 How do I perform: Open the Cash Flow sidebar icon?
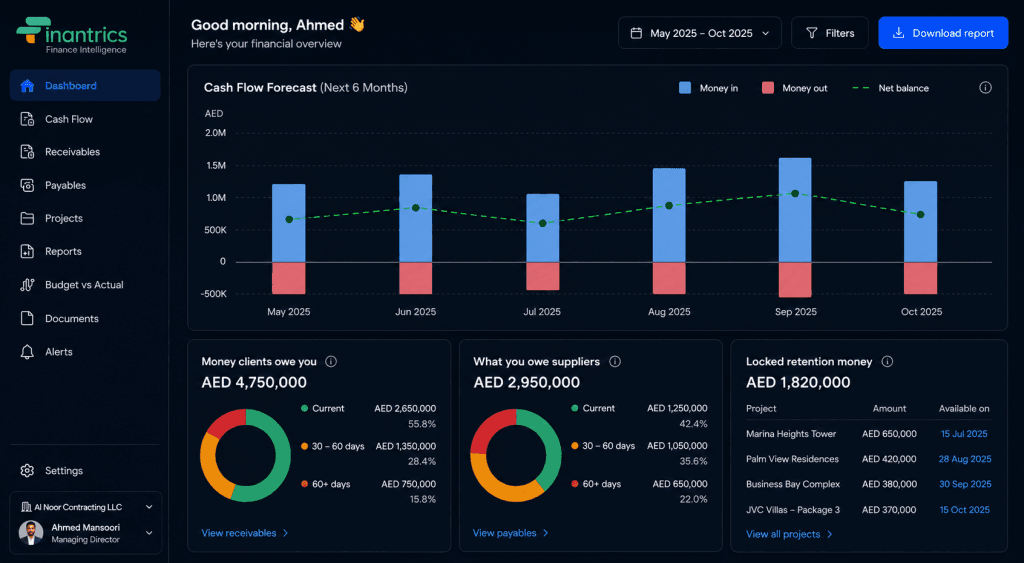27,119
